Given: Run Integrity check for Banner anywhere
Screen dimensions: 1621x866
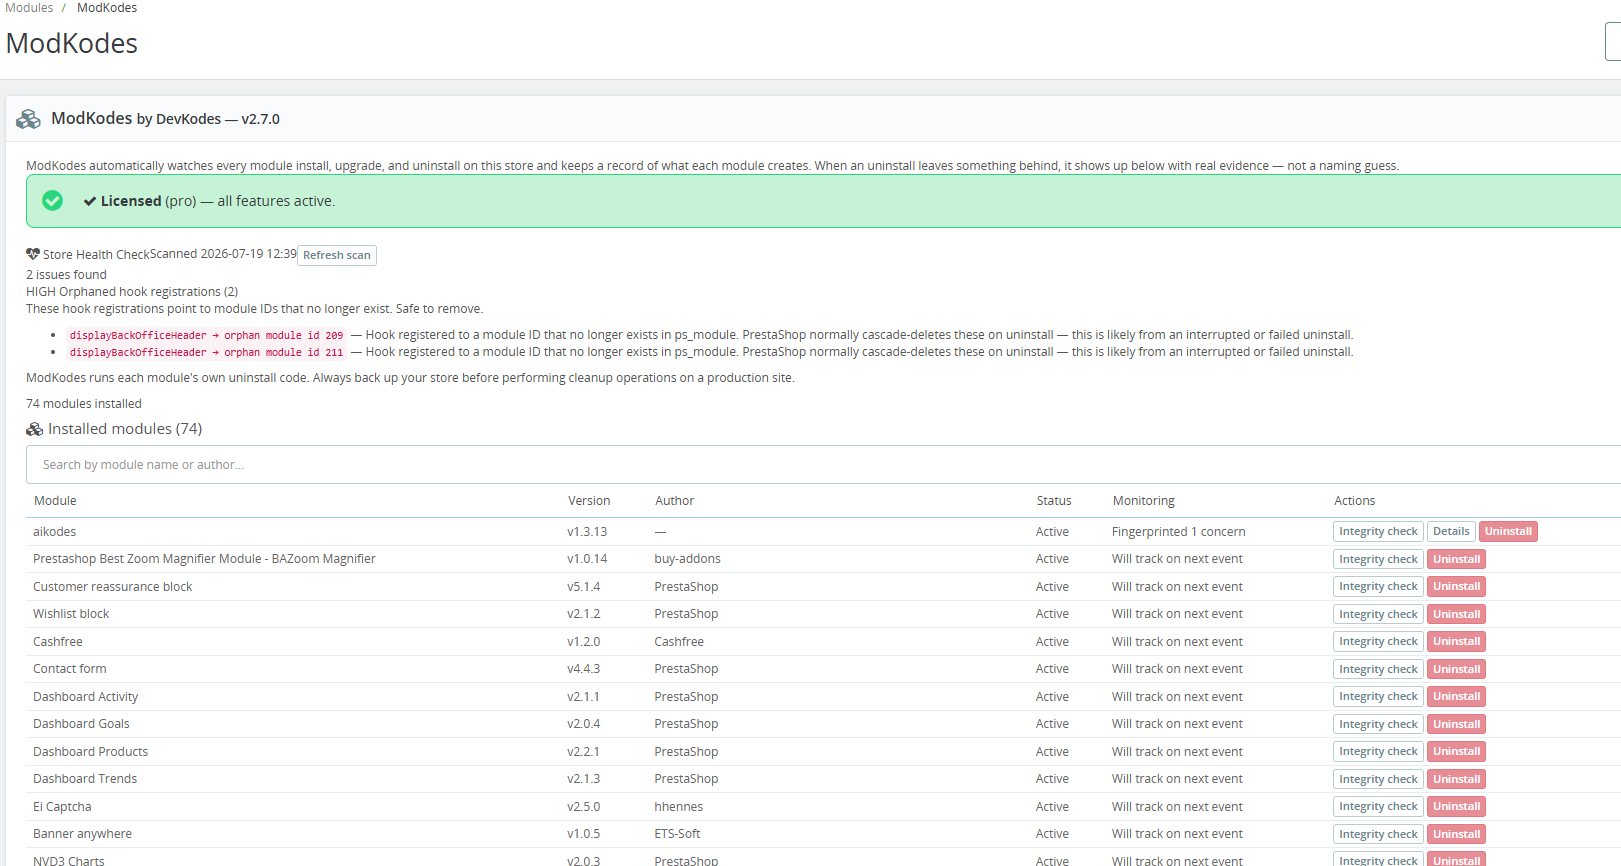Looking at the screenshot, I should [x=1378, y=834].
